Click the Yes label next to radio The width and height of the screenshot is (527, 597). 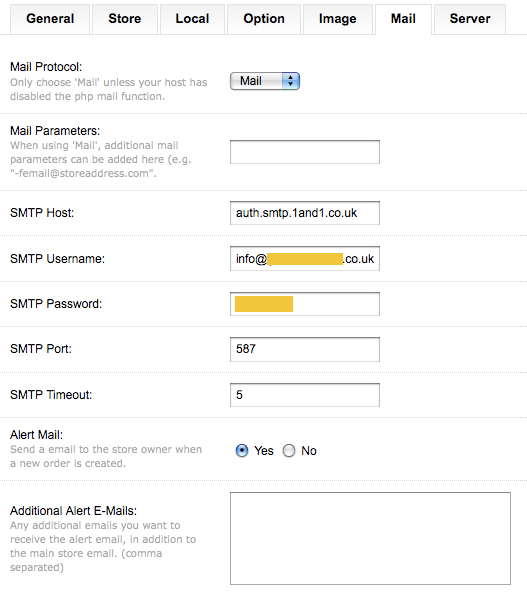[x=264, y=451]
